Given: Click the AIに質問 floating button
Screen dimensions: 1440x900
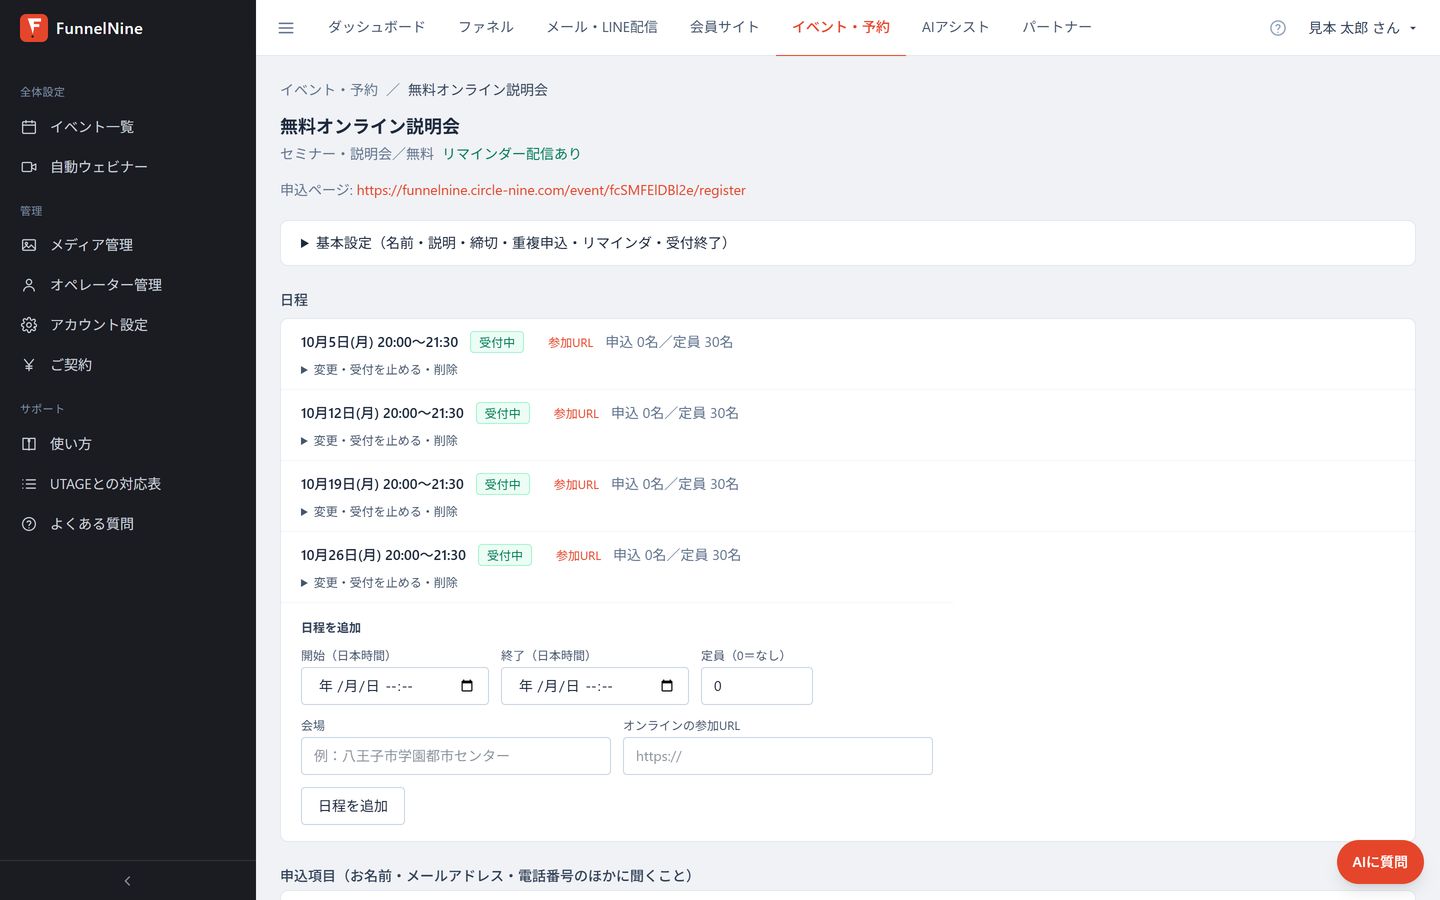Looking at the screenshot, I should pos(1380,862).
